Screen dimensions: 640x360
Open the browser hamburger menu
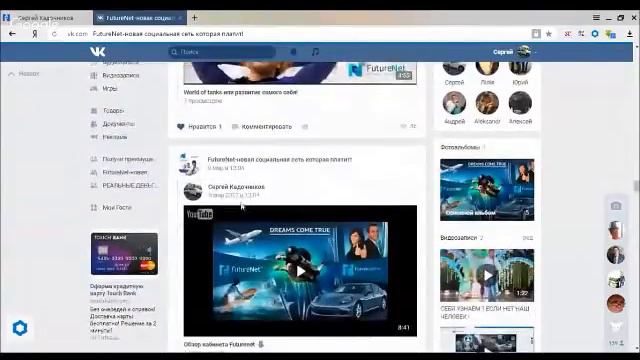tap(596, 18)
